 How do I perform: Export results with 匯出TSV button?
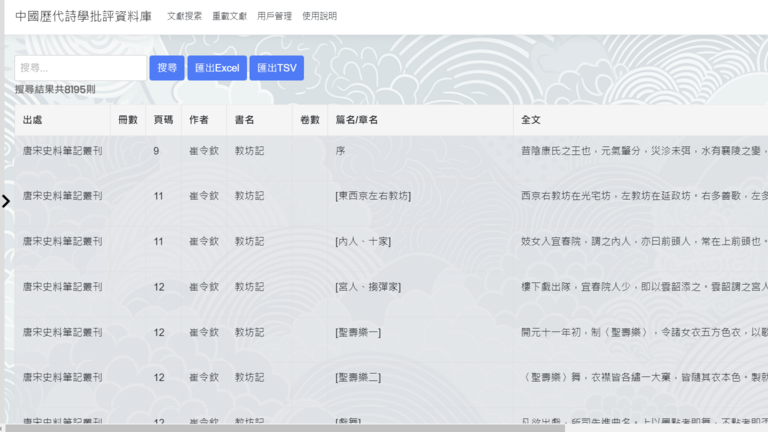click(x=276, y=68)
